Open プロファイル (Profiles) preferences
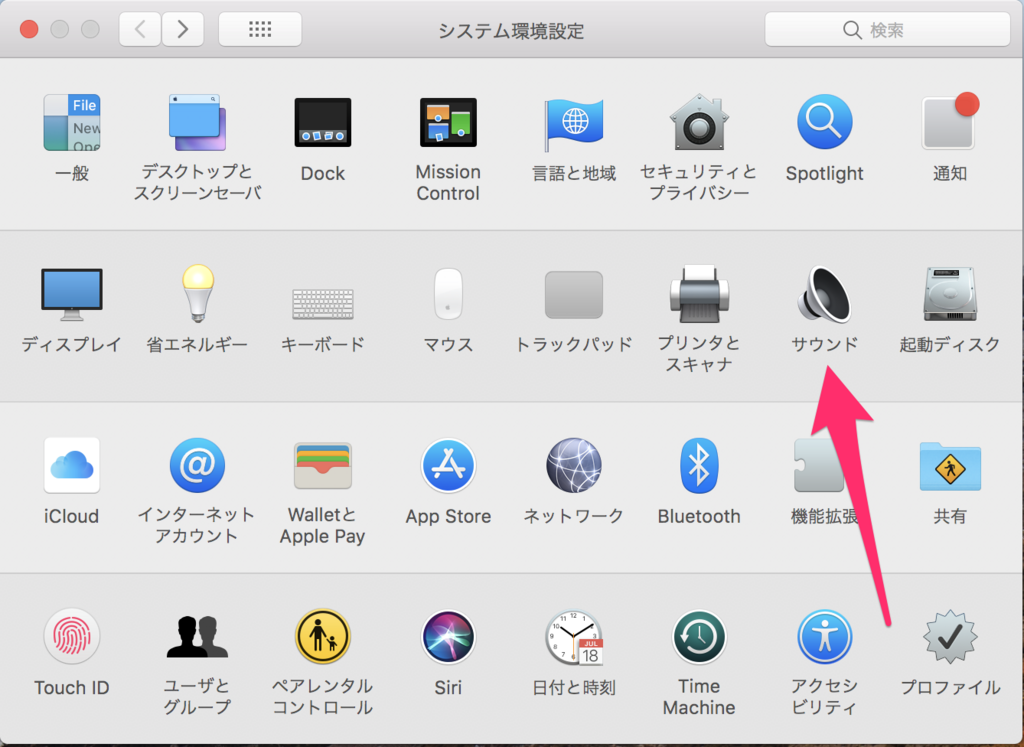This screenshot has height=747, width=1024. click(950, 637)
